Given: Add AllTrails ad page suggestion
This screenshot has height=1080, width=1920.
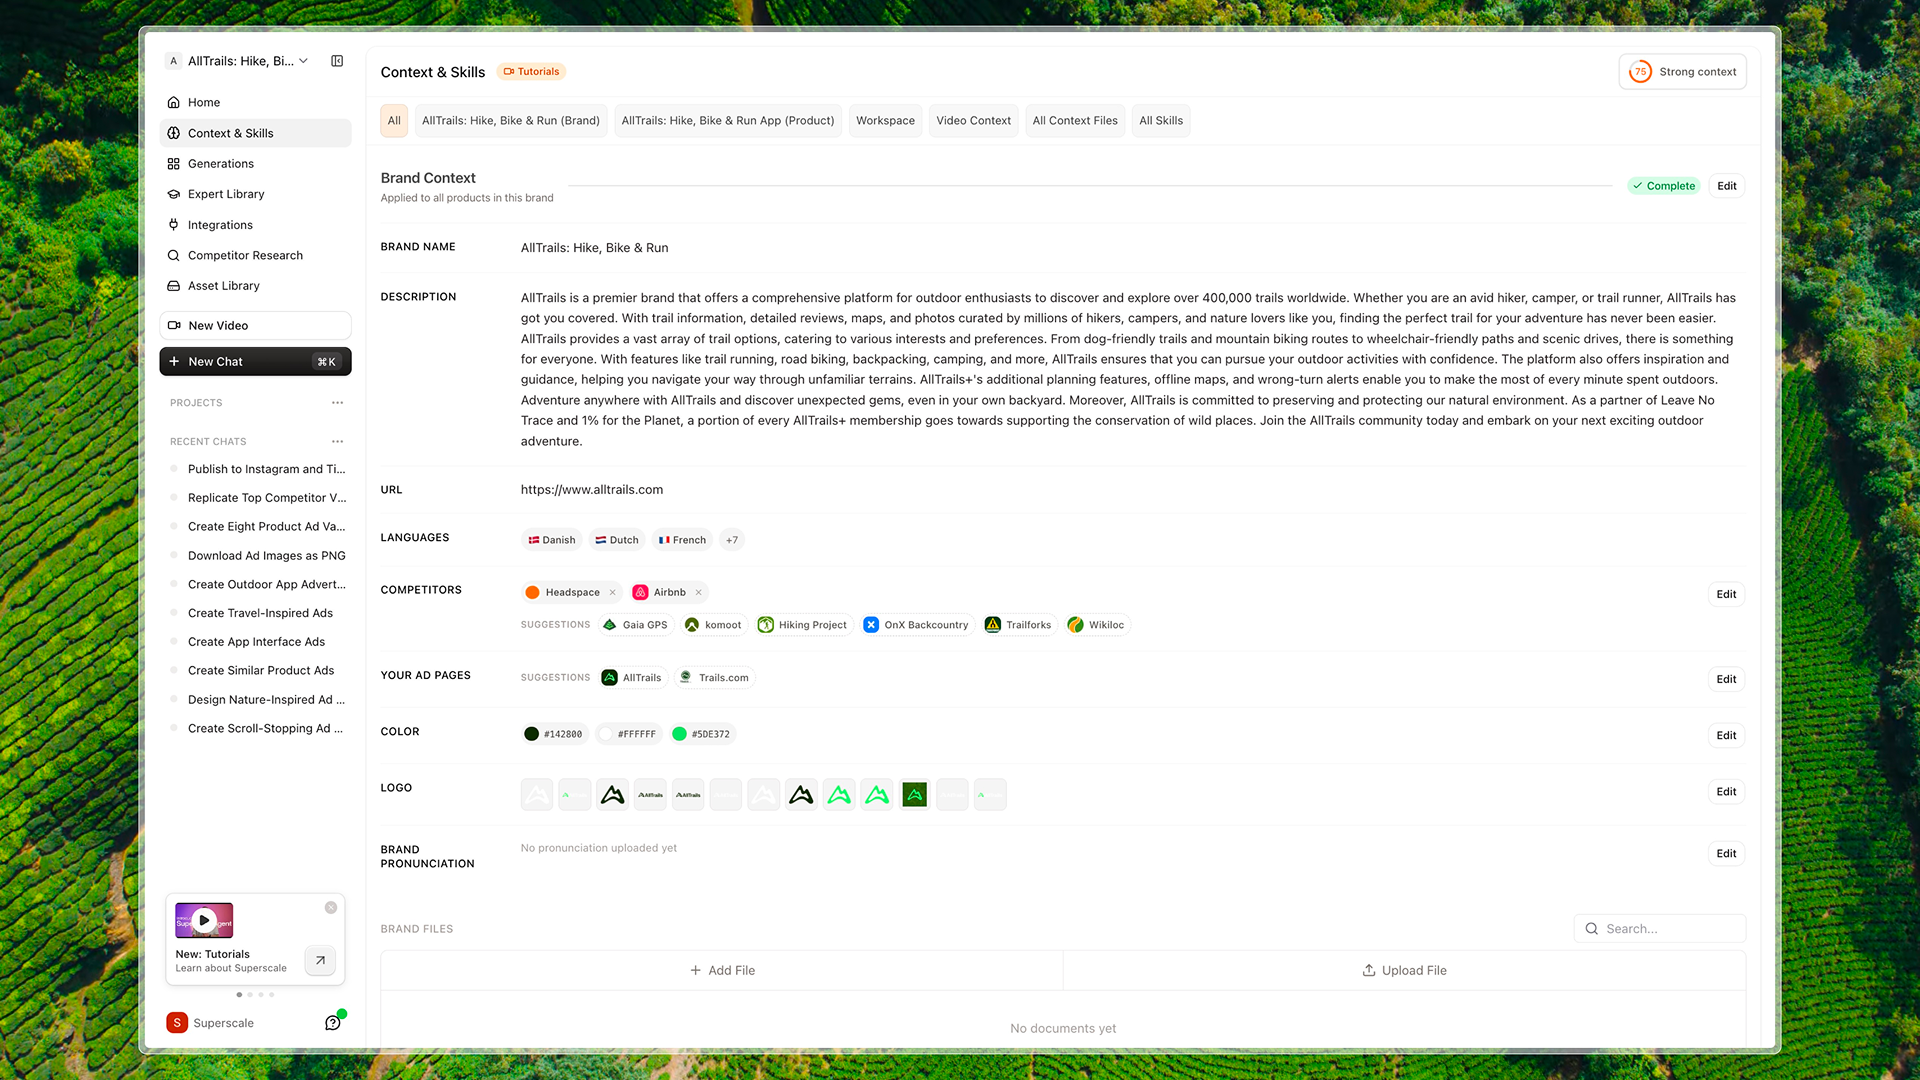Looking at the screenshot, I should 633,678.
